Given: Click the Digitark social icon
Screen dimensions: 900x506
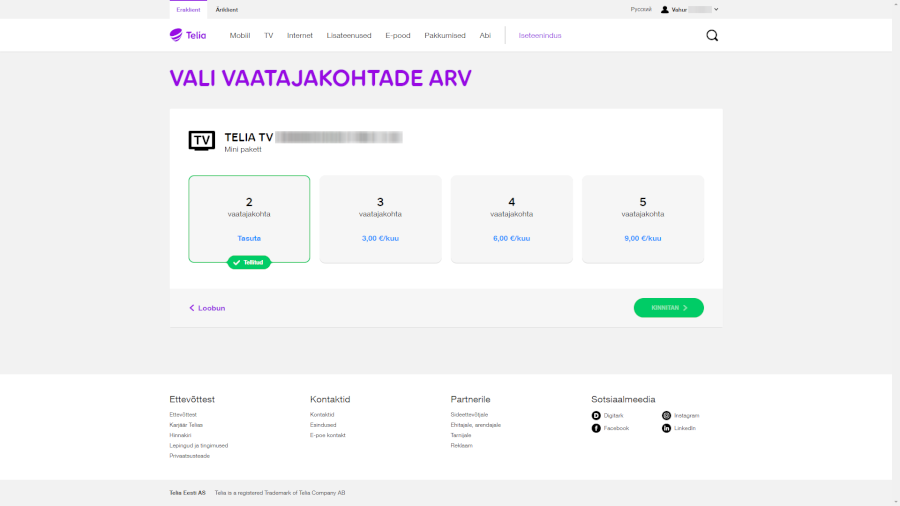Looking at the screenshot, I should coord(596,415).
